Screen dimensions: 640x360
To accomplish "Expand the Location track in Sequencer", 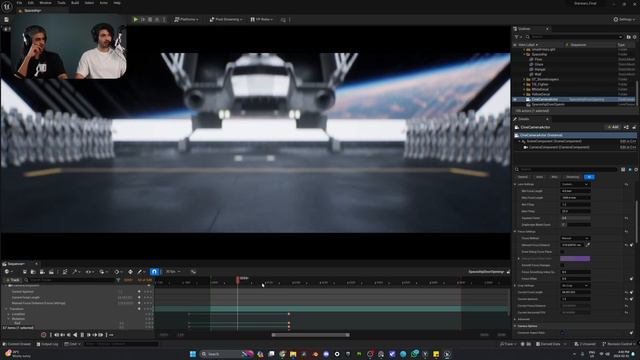I will [x=9, y=314].
